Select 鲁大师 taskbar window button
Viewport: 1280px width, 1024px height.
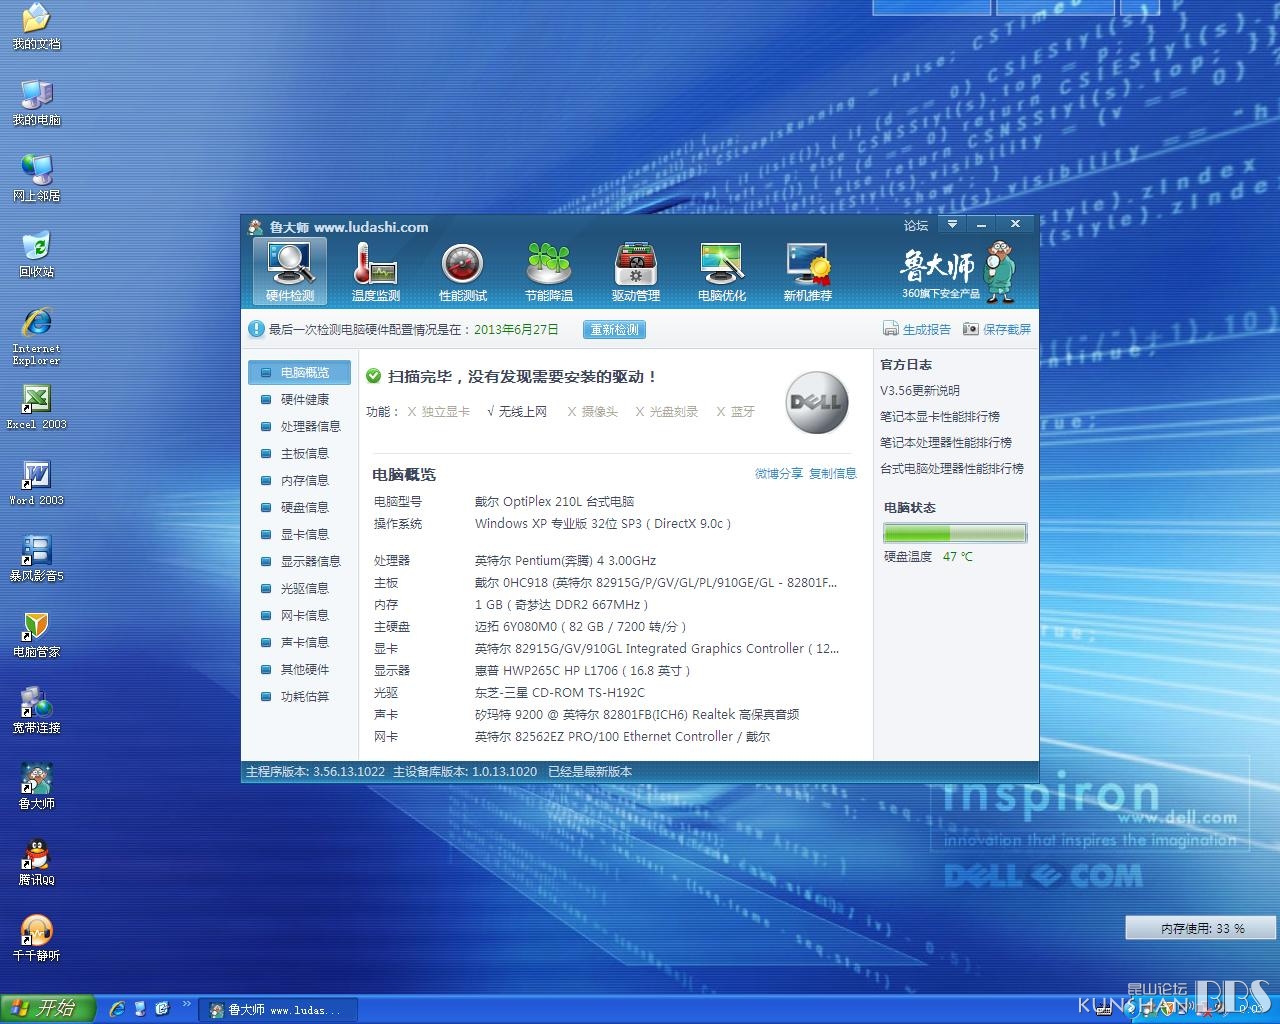coord(277,1010)
